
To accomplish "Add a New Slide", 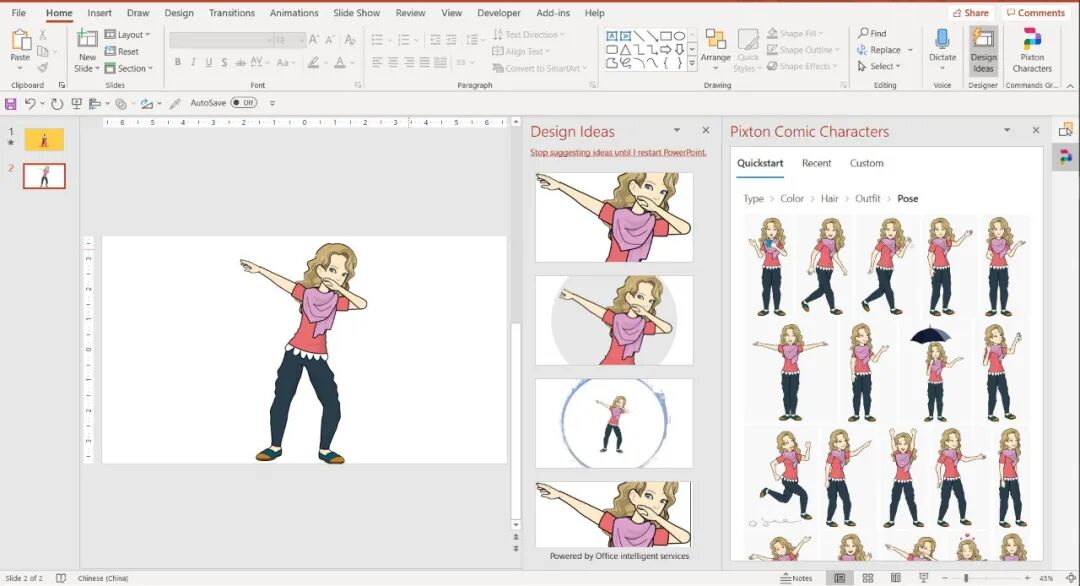I will click(87, 50).
